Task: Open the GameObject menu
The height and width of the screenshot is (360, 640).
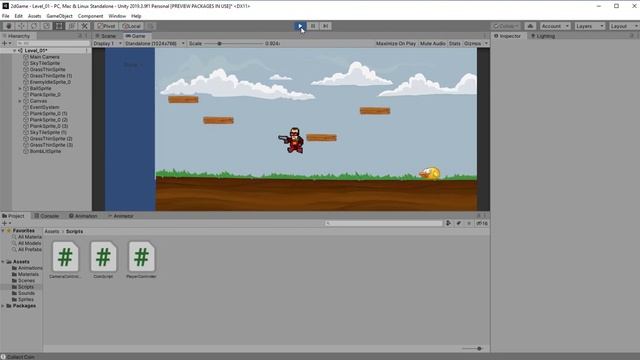Action: pyautogui.click(x=60, y=16)
